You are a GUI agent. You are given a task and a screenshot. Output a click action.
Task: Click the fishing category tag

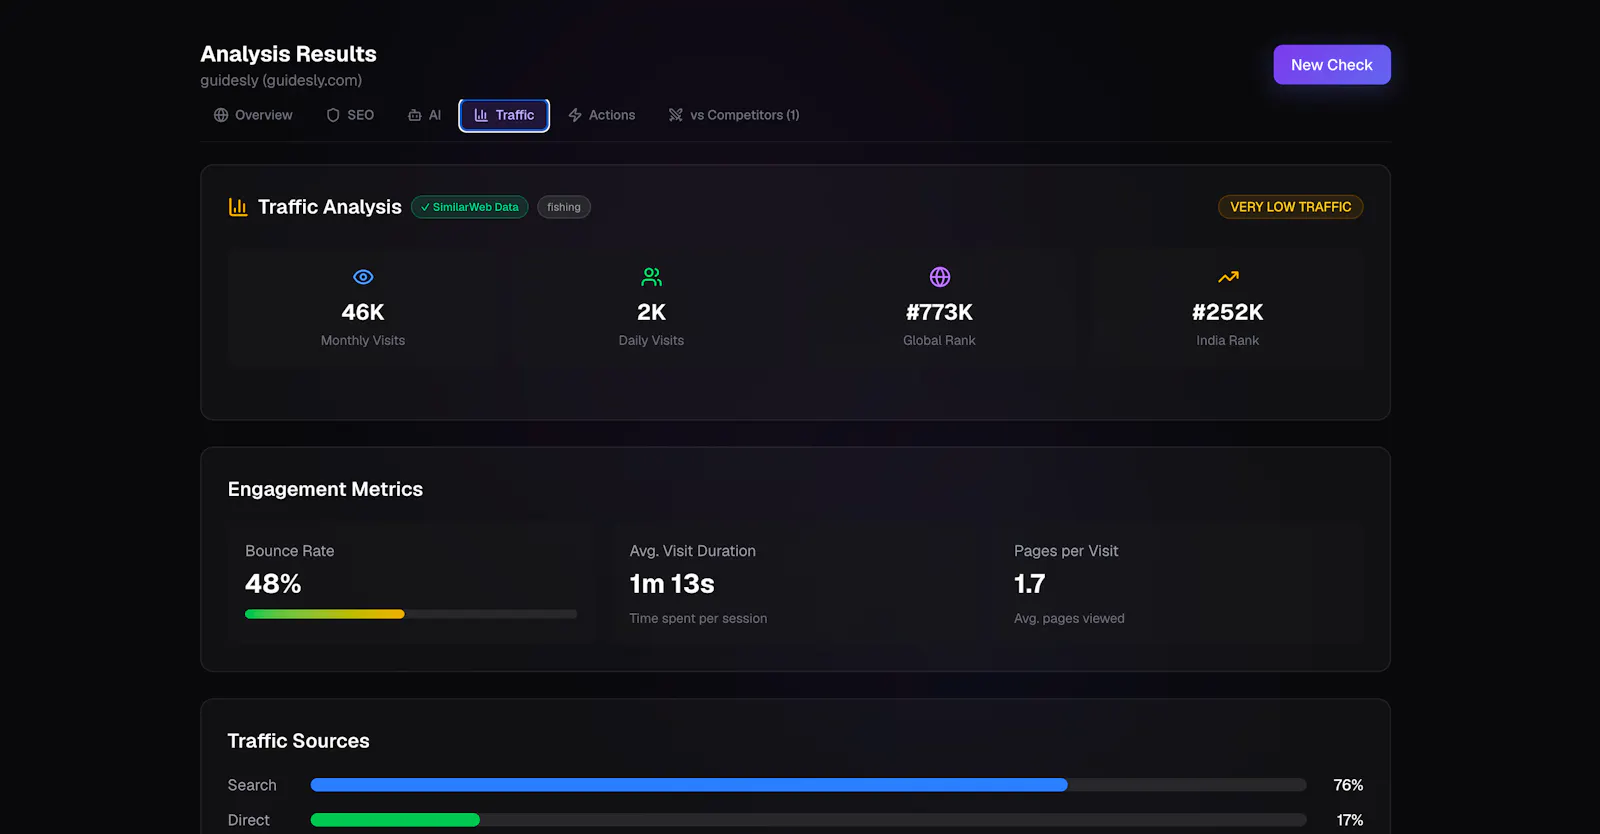coord(564,207)
